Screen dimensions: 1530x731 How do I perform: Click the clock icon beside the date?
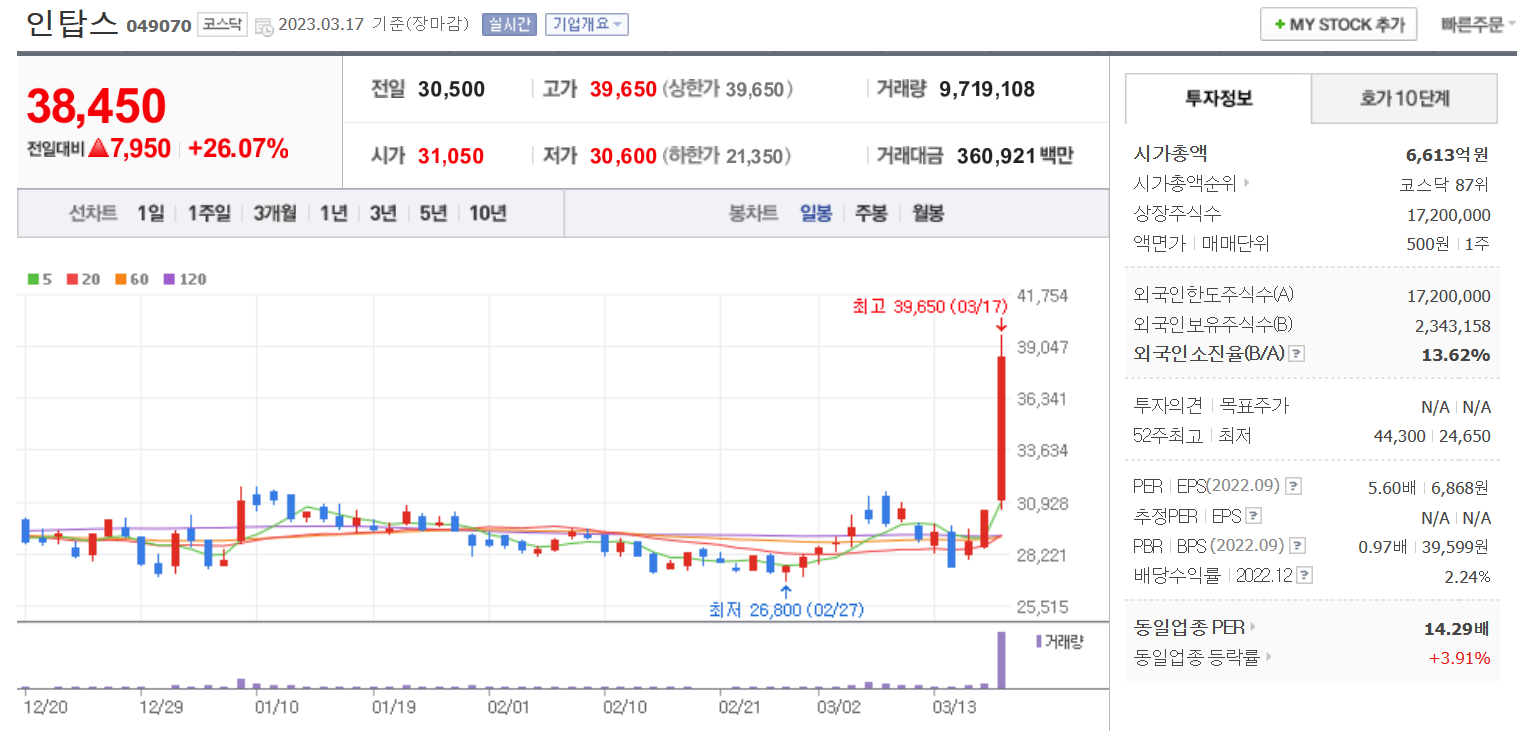tap(264, 27)
